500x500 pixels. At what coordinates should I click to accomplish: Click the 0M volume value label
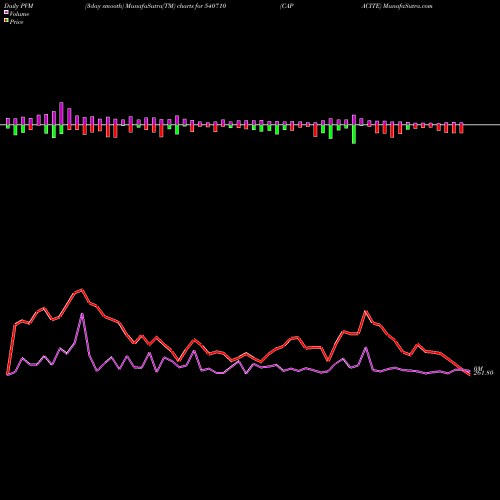pos(478,369)
